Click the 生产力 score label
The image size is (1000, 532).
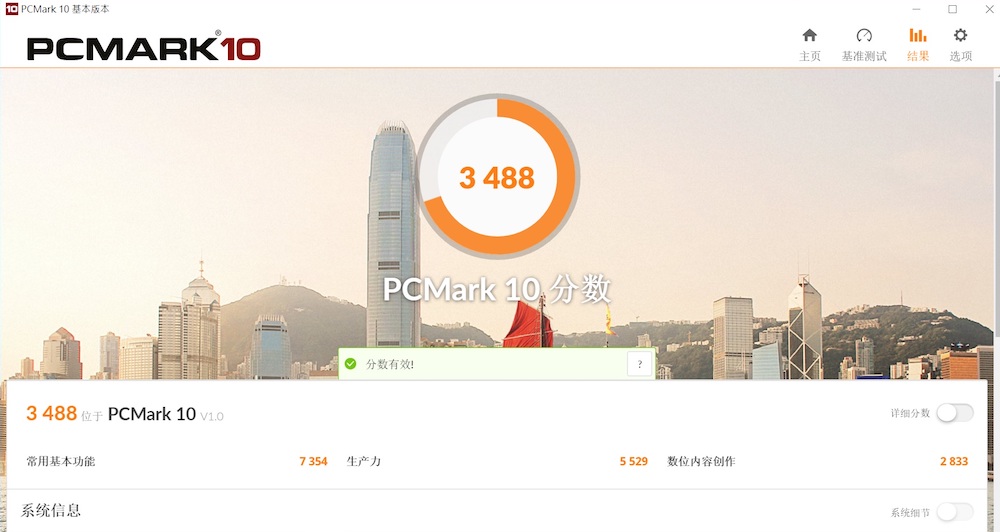364,461
